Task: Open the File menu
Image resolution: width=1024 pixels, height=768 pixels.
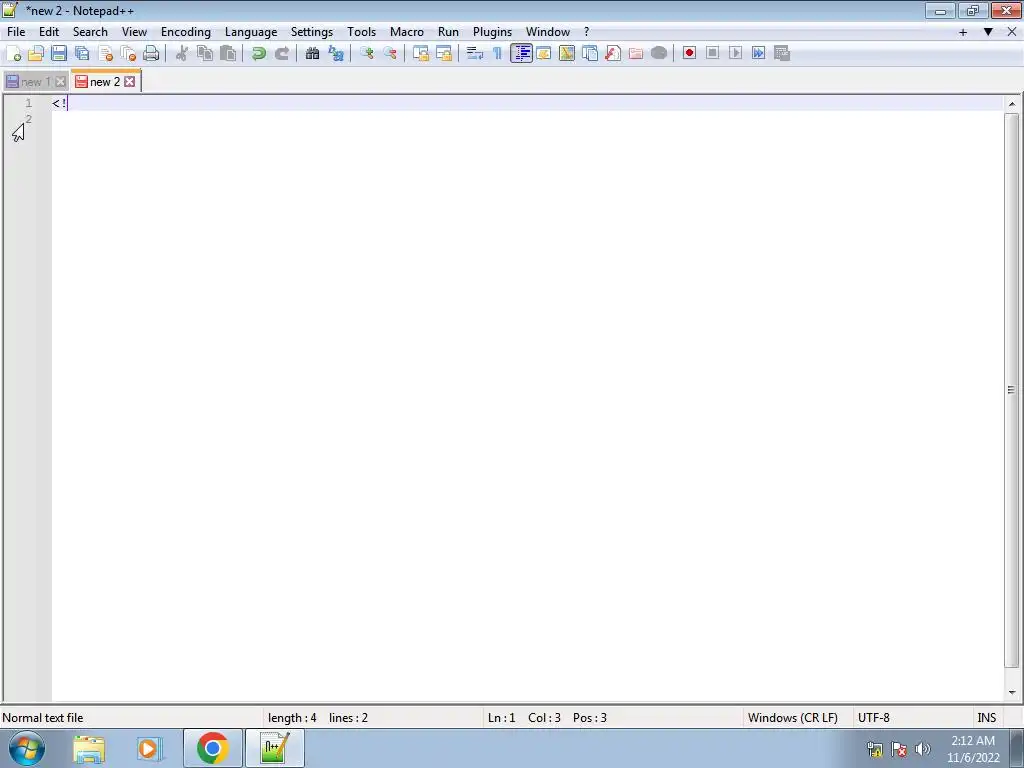Action: 16,32
